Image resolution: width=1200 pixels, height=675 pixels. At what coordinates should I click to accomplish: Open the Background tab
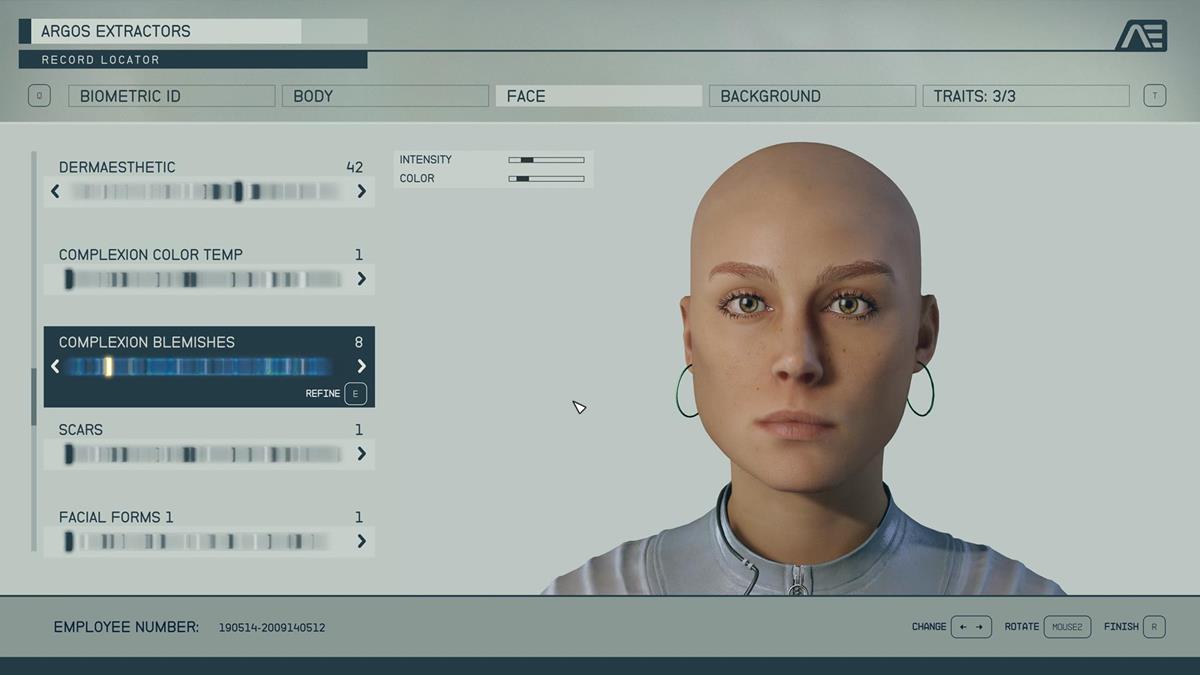(811, 95)
